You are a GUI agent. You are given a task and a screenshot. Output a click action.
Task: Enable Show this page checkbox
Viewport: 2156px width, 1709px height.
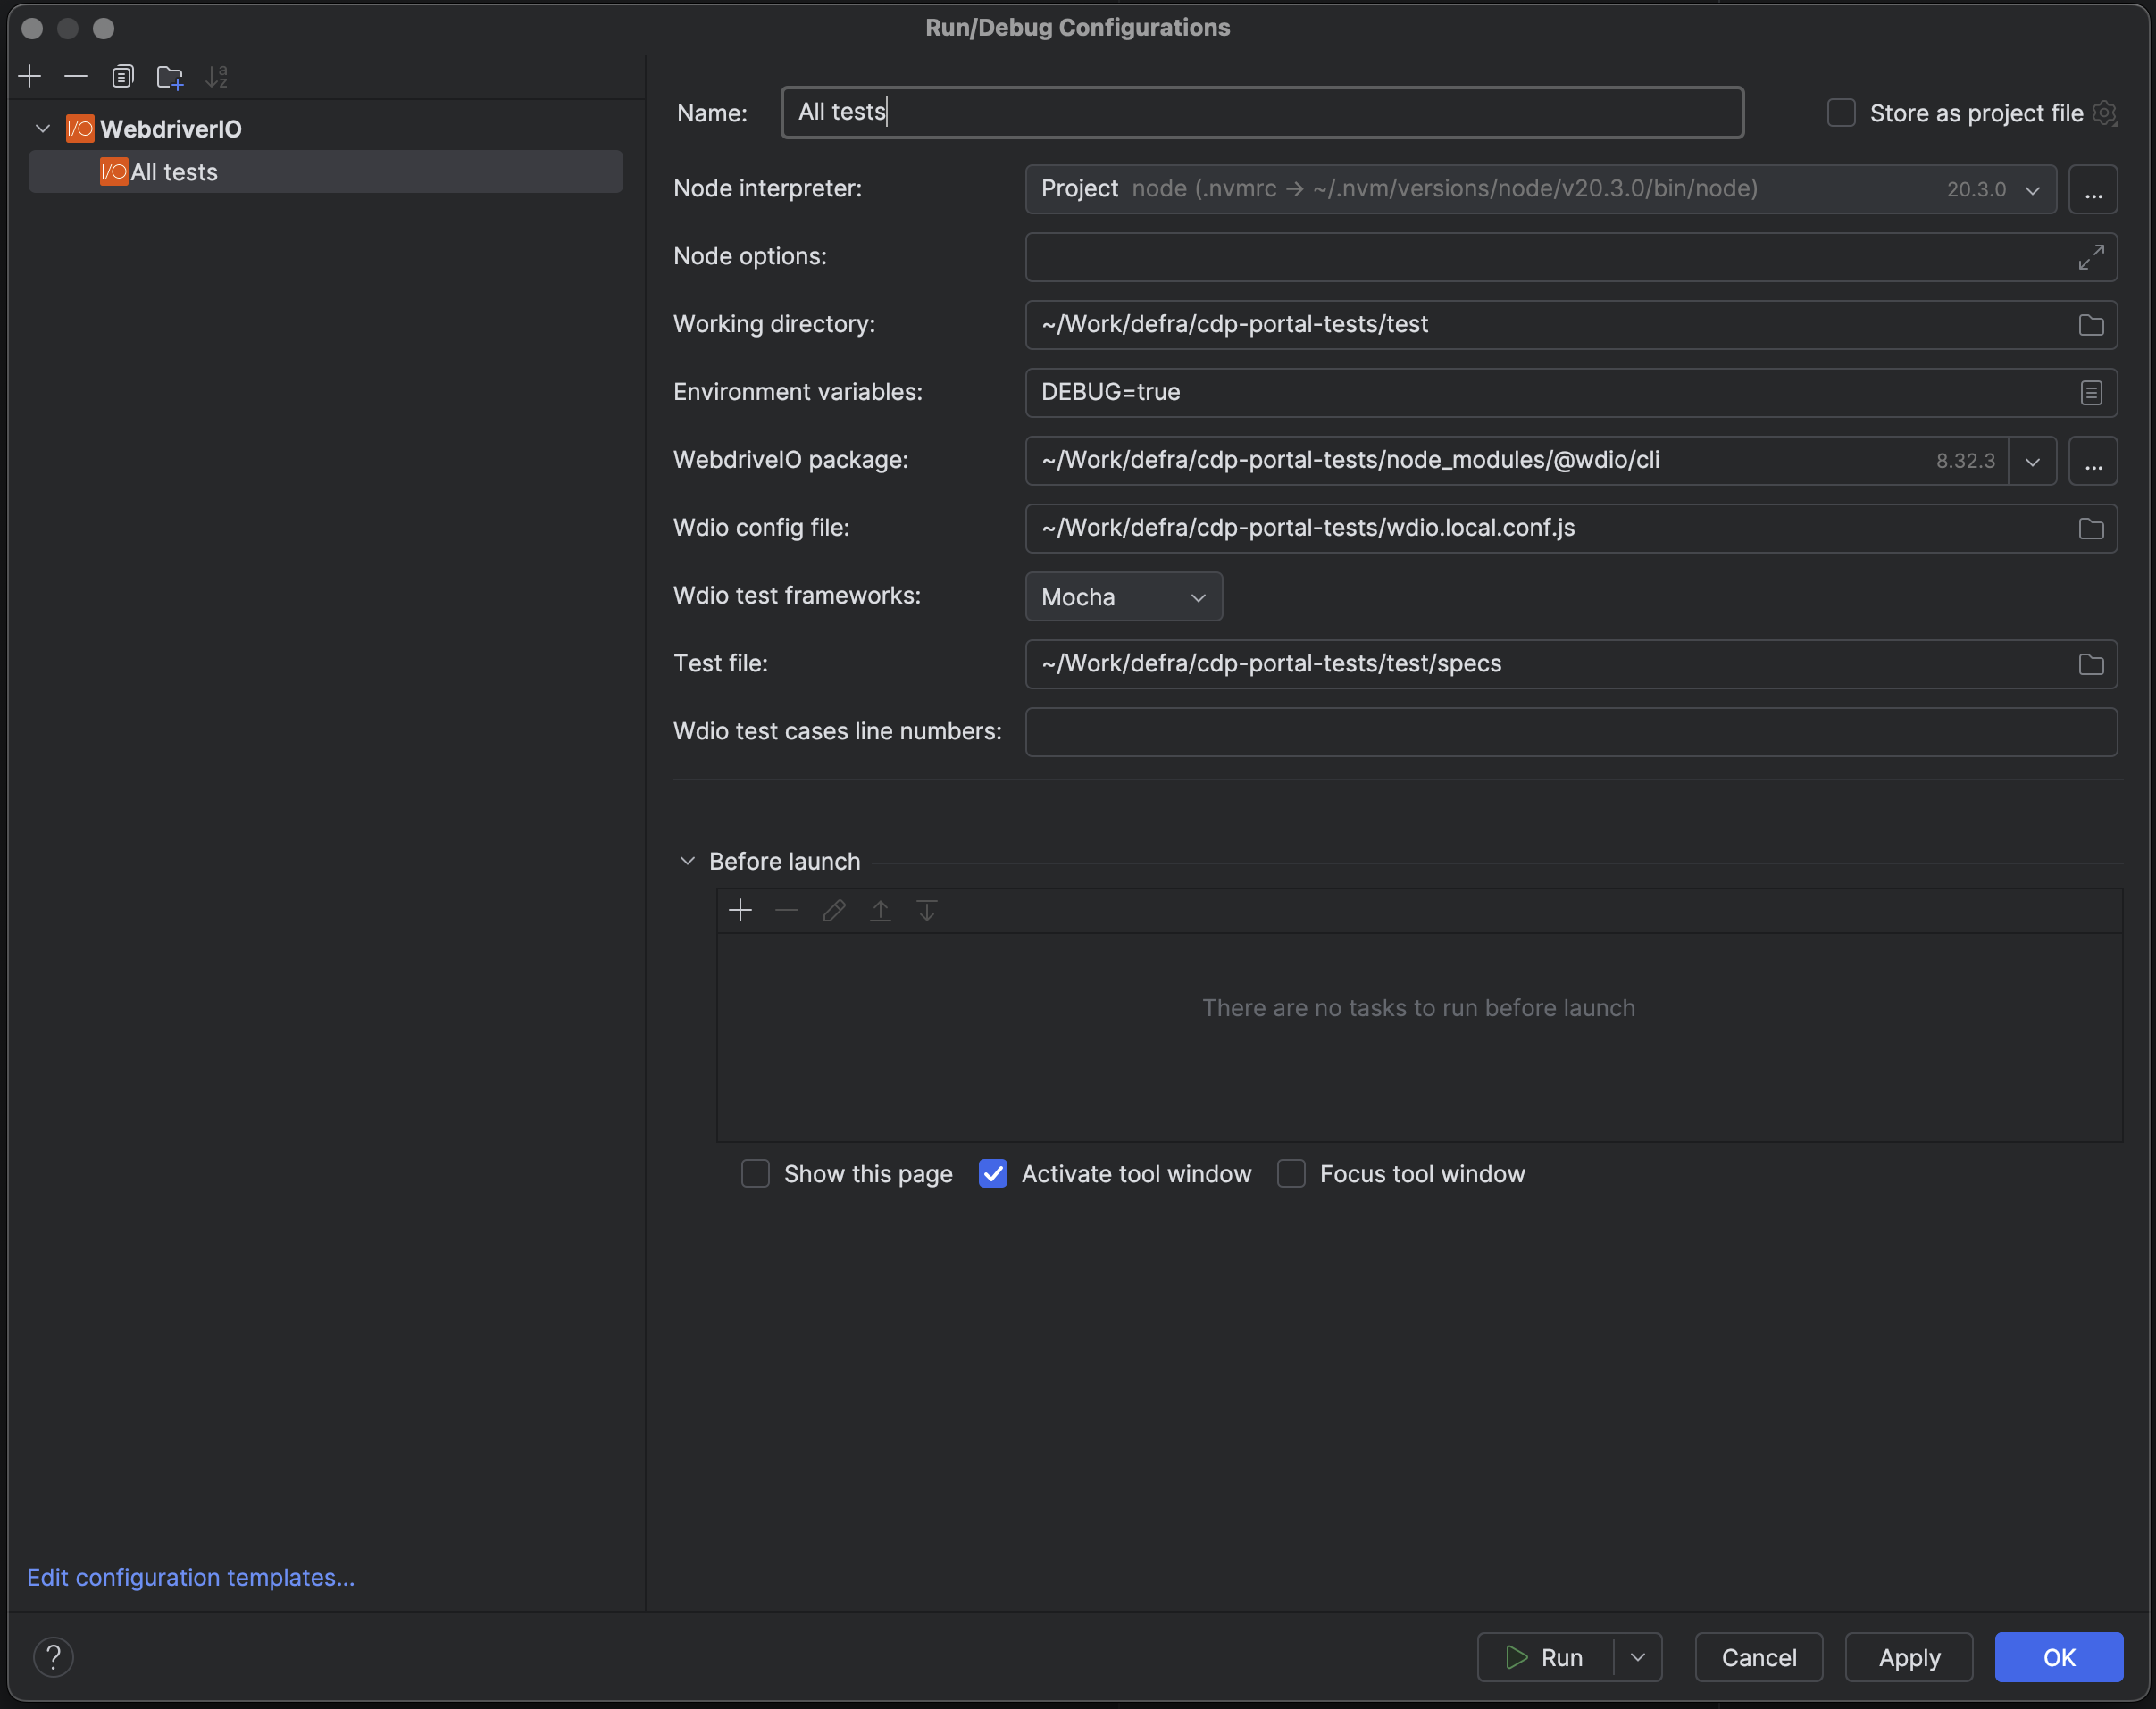click(x=755, y=1173)
